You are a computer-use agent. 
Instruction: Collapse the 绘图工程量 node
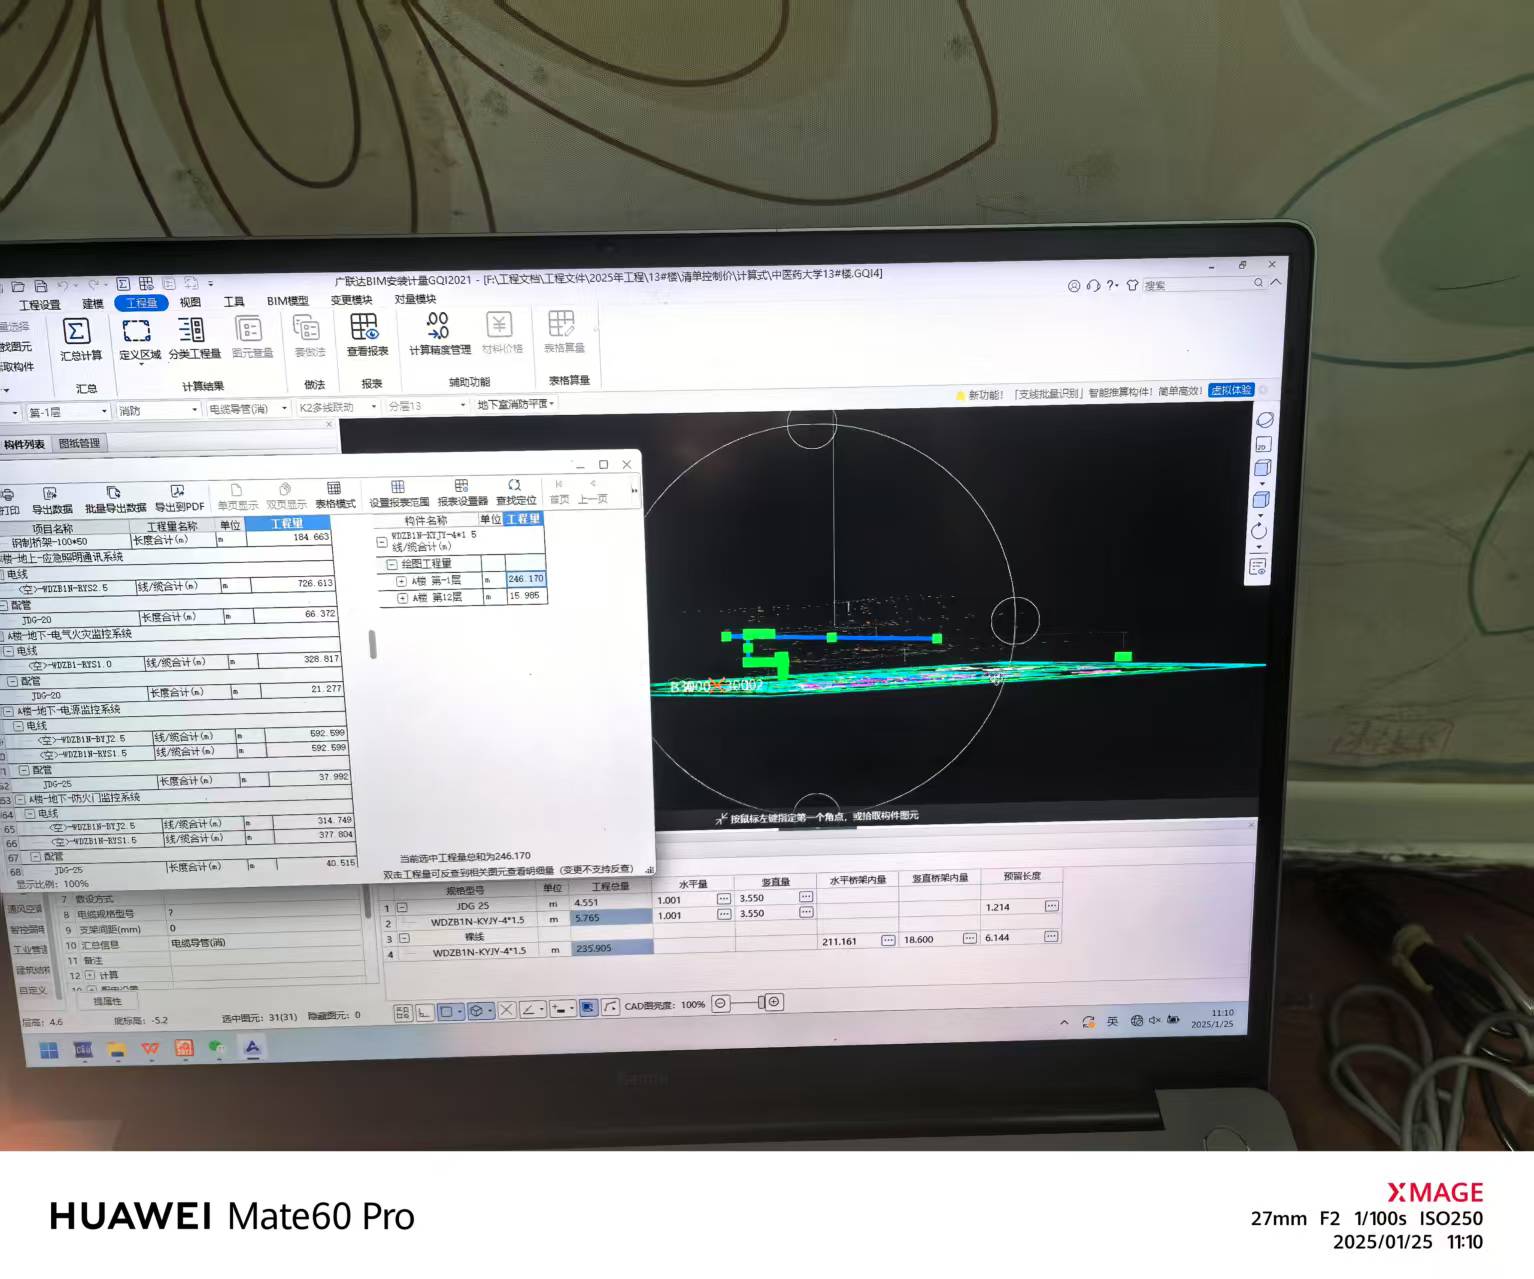pos(391,565)
